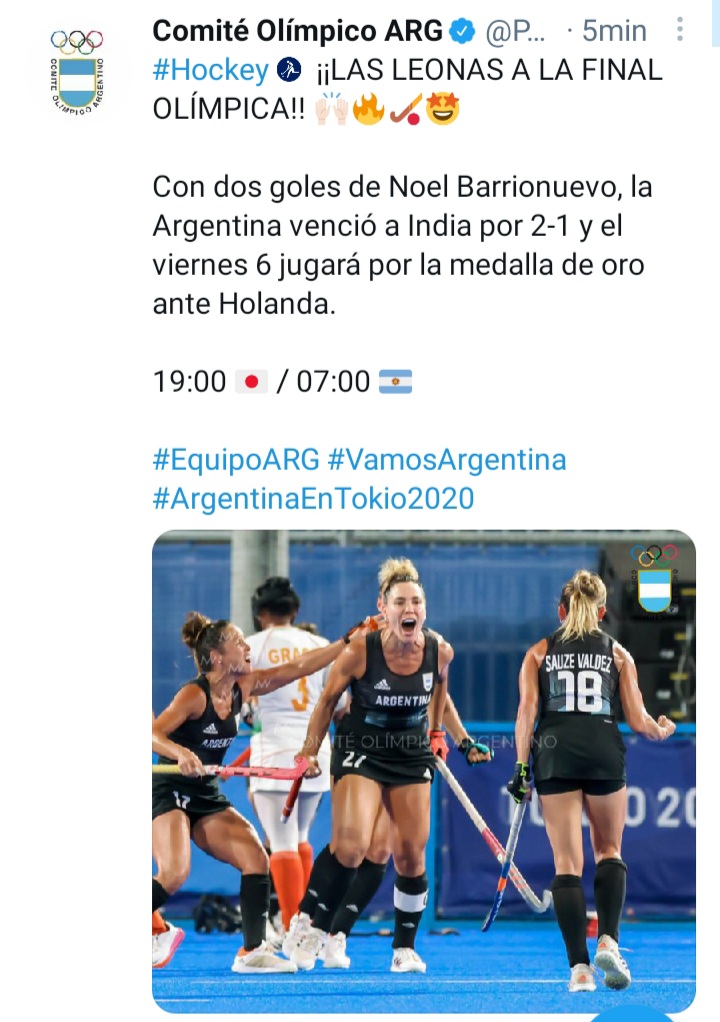Open the #EquipoARG hashtag
720x1022 pixels.
click(x=236, y=460)
